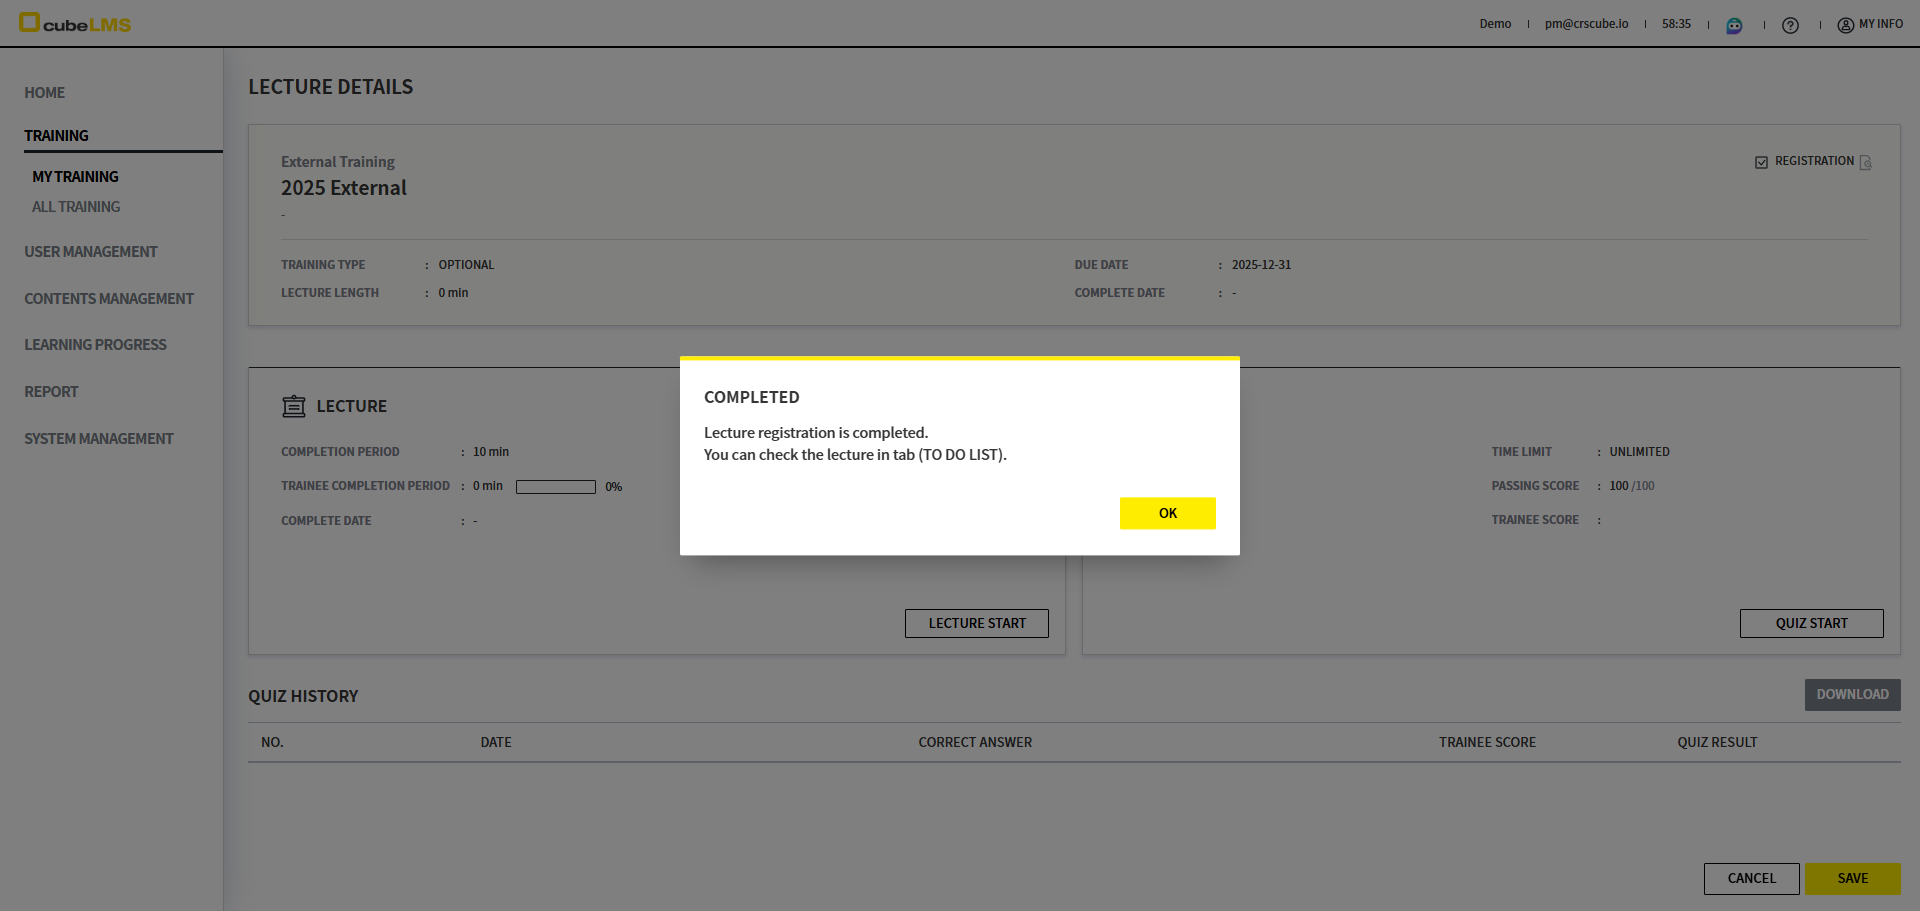Toggle the REGISTRATION checkbox
The image size is (1920, 911).
coord(1761,162)
